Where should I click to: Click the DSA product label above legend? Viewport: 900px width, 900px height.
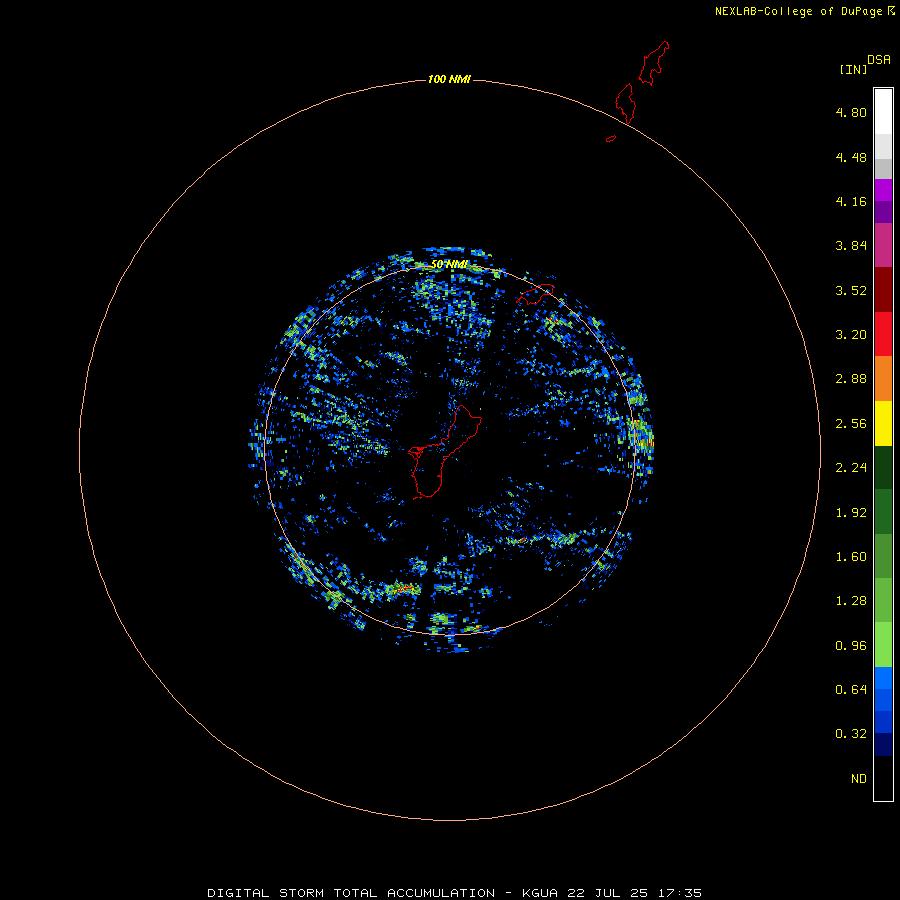point(879,60)
